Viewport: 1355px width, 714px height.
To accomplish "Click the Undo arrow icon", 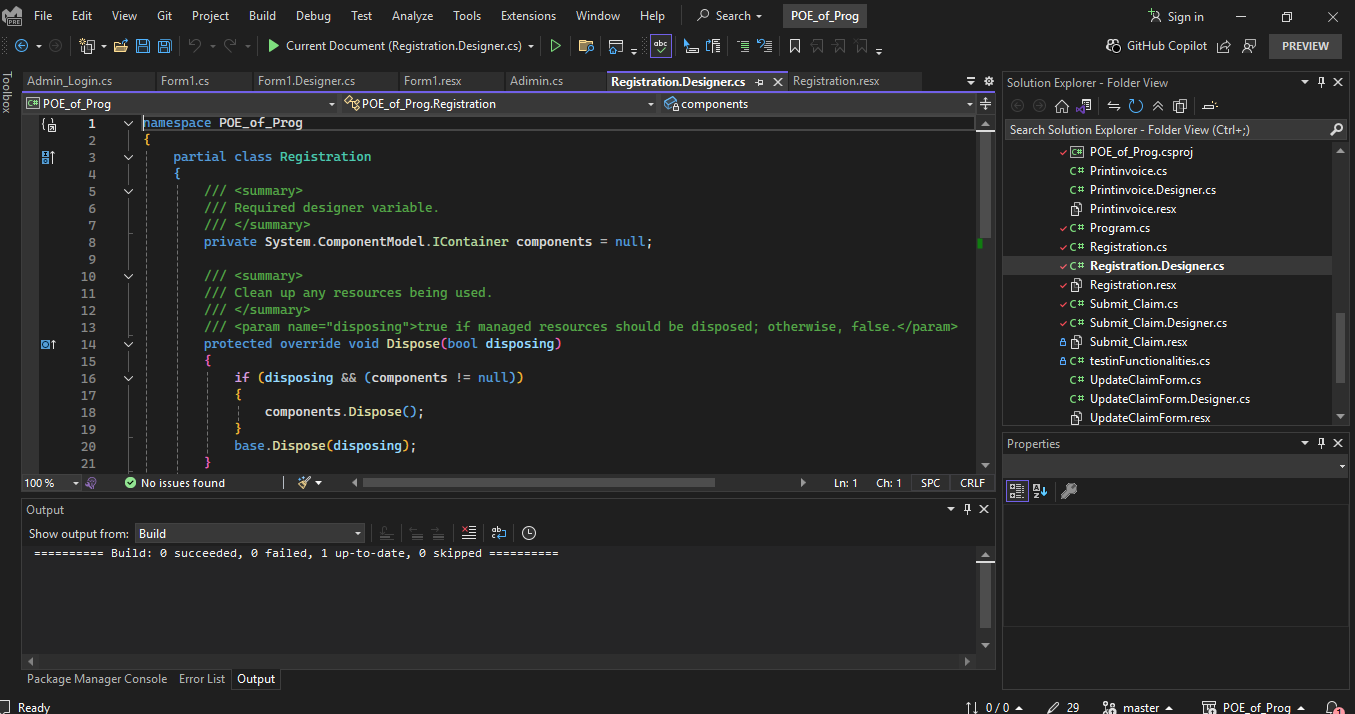I will pyautogui.click(x=195, y=46).
